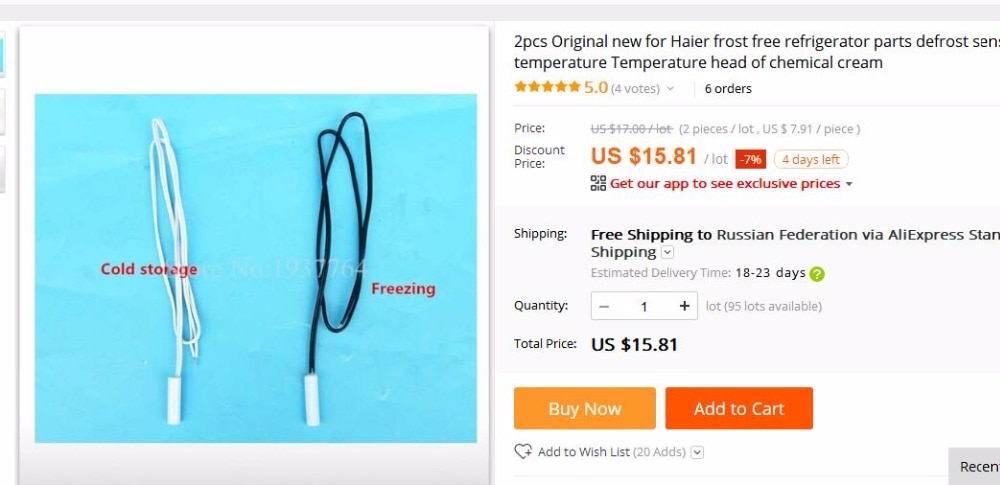
Task: Expand the Add to Wish List dropdown arrow
Action: (698, 452)
